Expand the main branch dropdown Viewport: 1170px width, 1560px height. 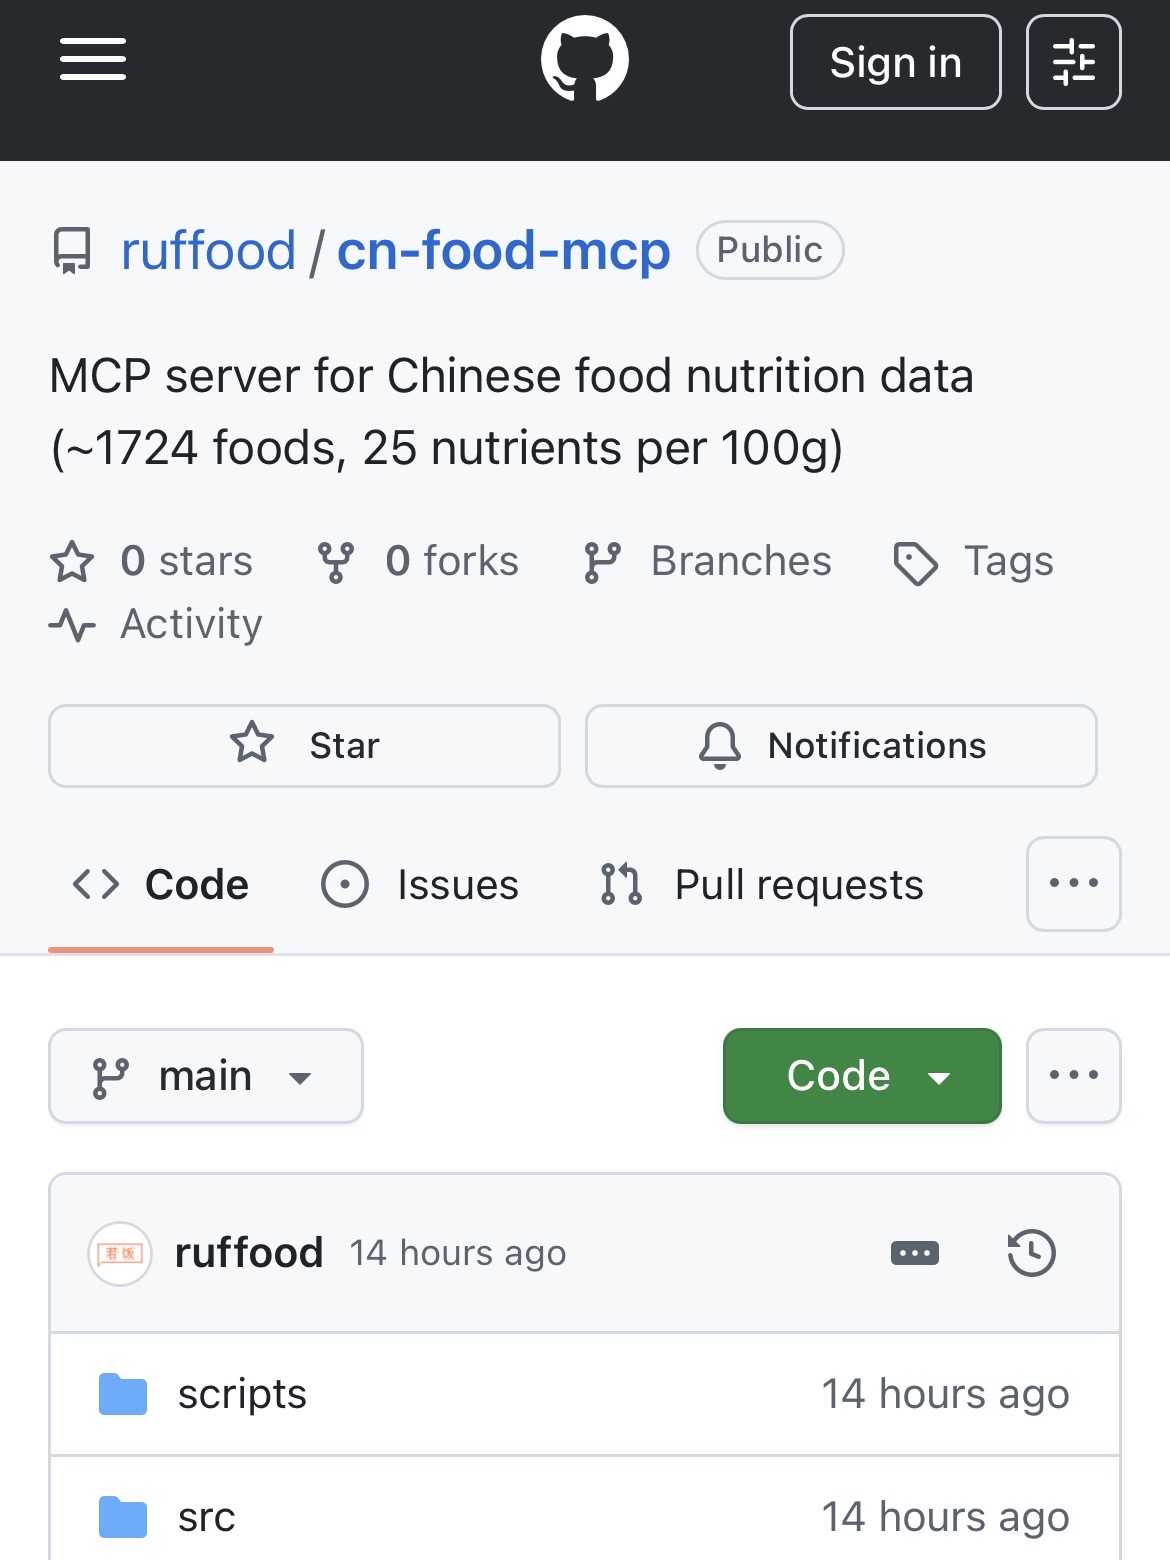coord(206,1077)
